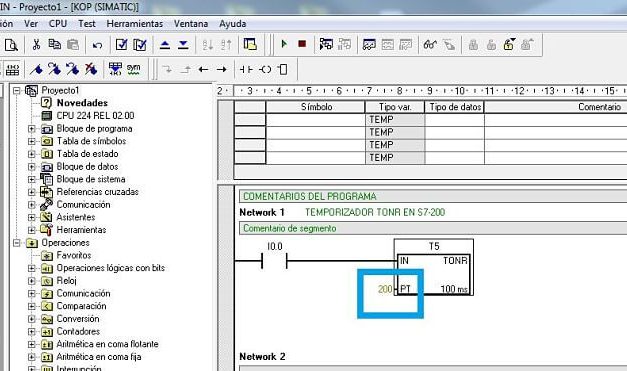Open the Herramientas menu
627x371 pixels.
tap(135, 24)
